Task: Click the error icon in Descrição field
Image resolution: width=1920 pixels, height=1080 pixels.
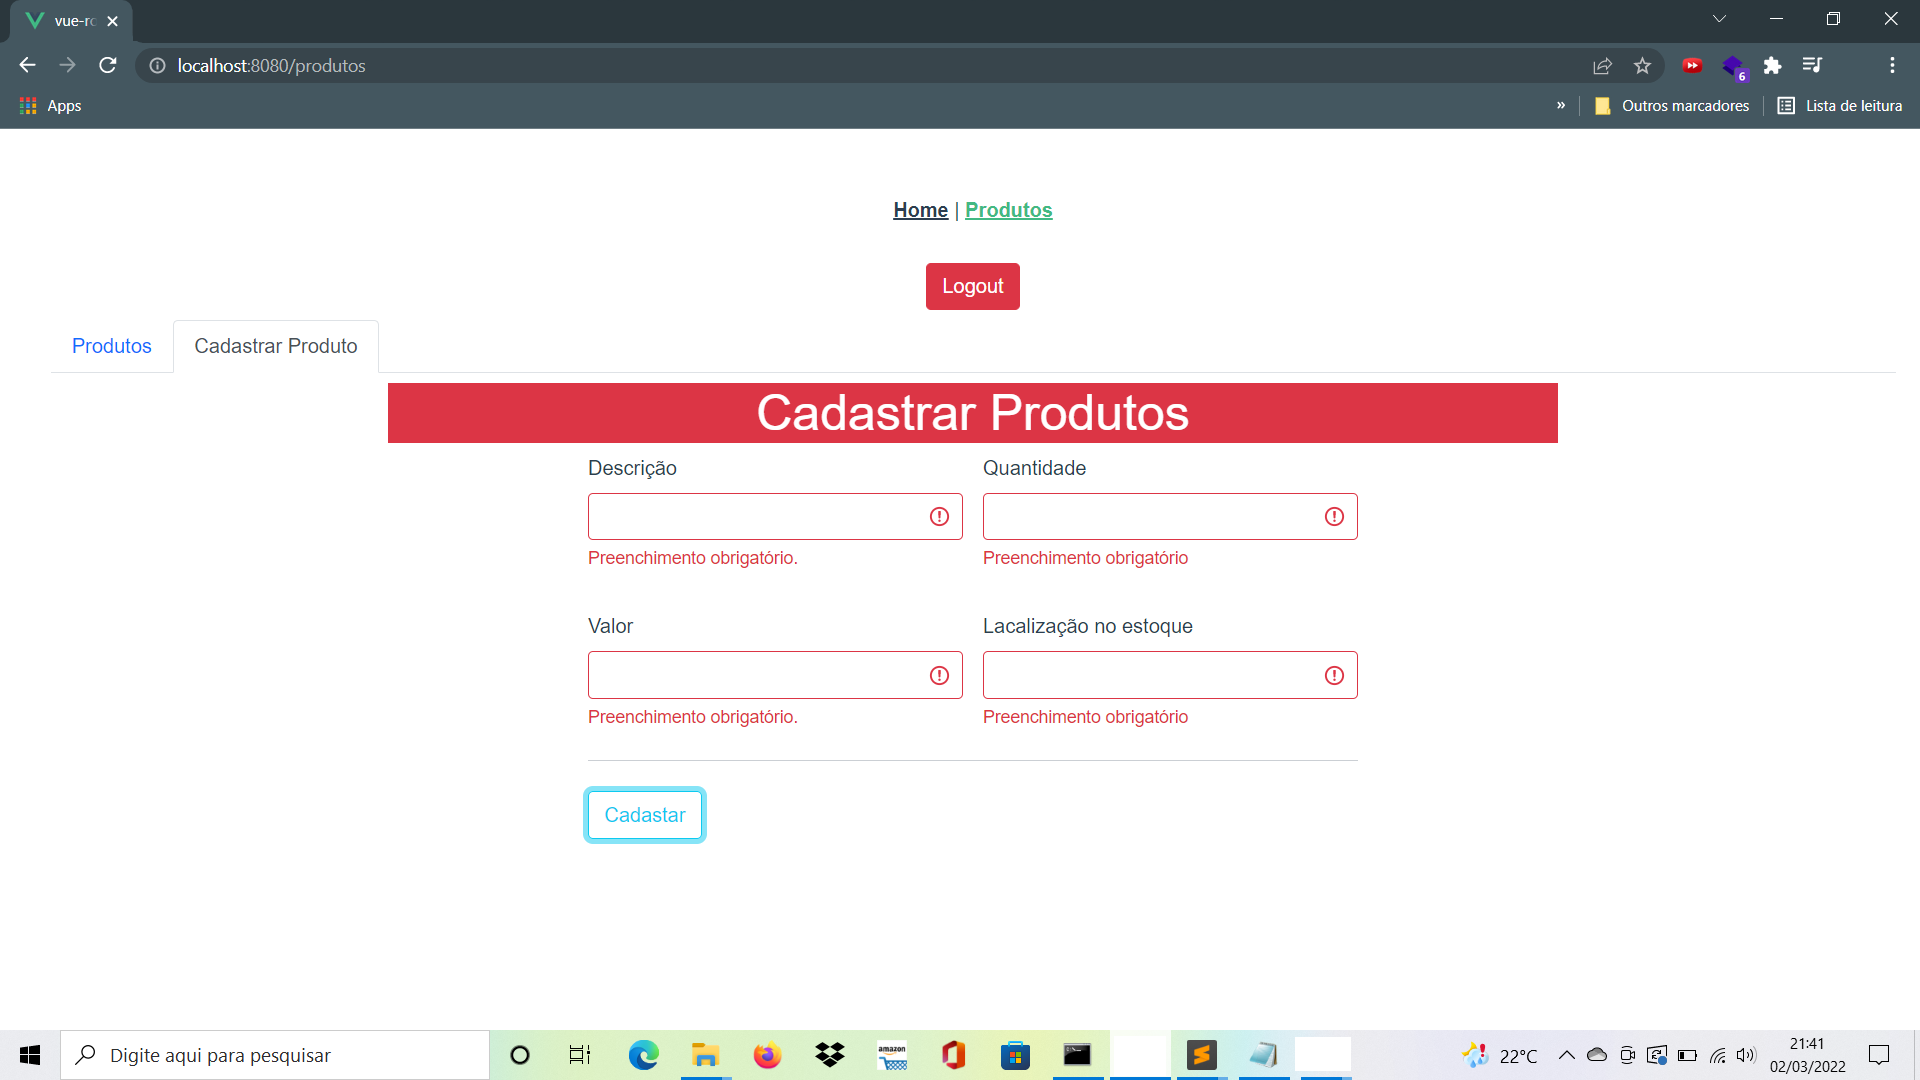Action: 939,516
